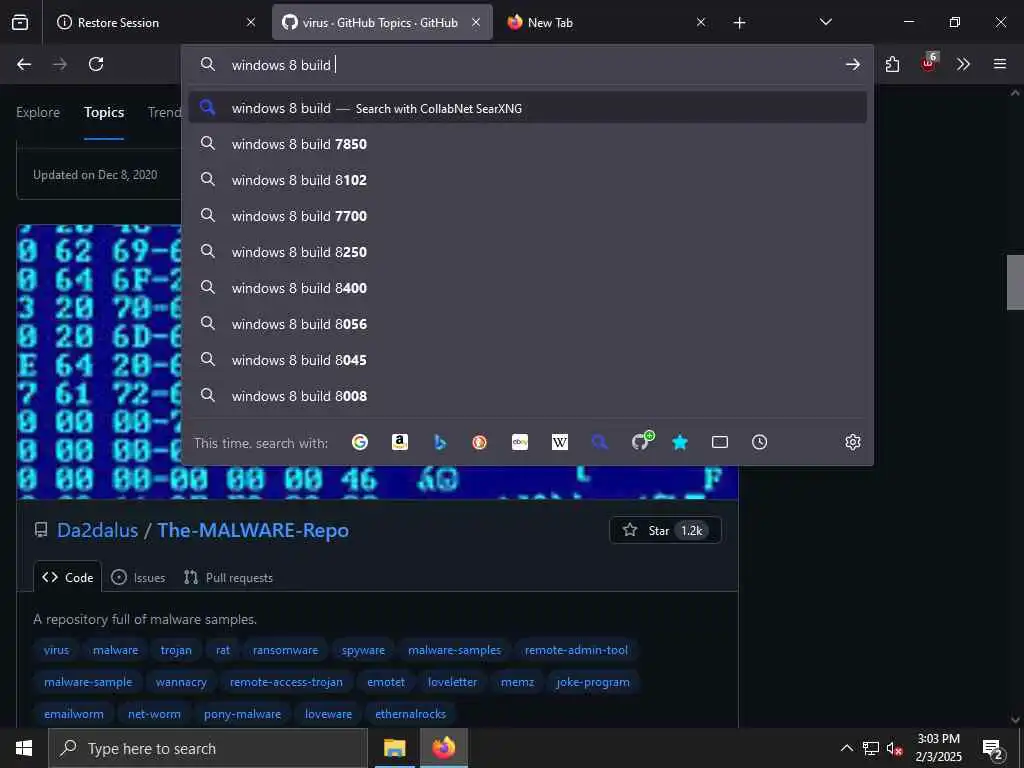Open a new tab with plus
The image size is (1024, 768).
[739, 23]
